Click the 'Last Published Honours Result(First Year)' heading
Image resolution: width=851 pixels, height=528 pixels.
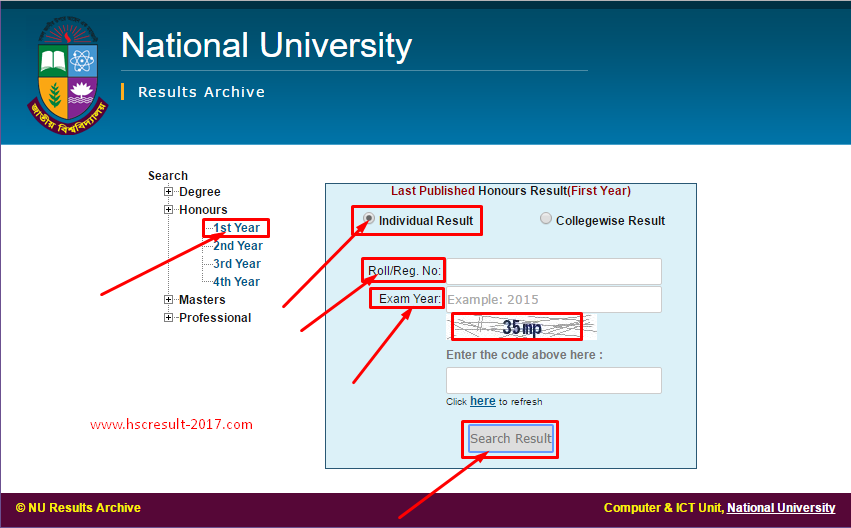coord(511,191)
